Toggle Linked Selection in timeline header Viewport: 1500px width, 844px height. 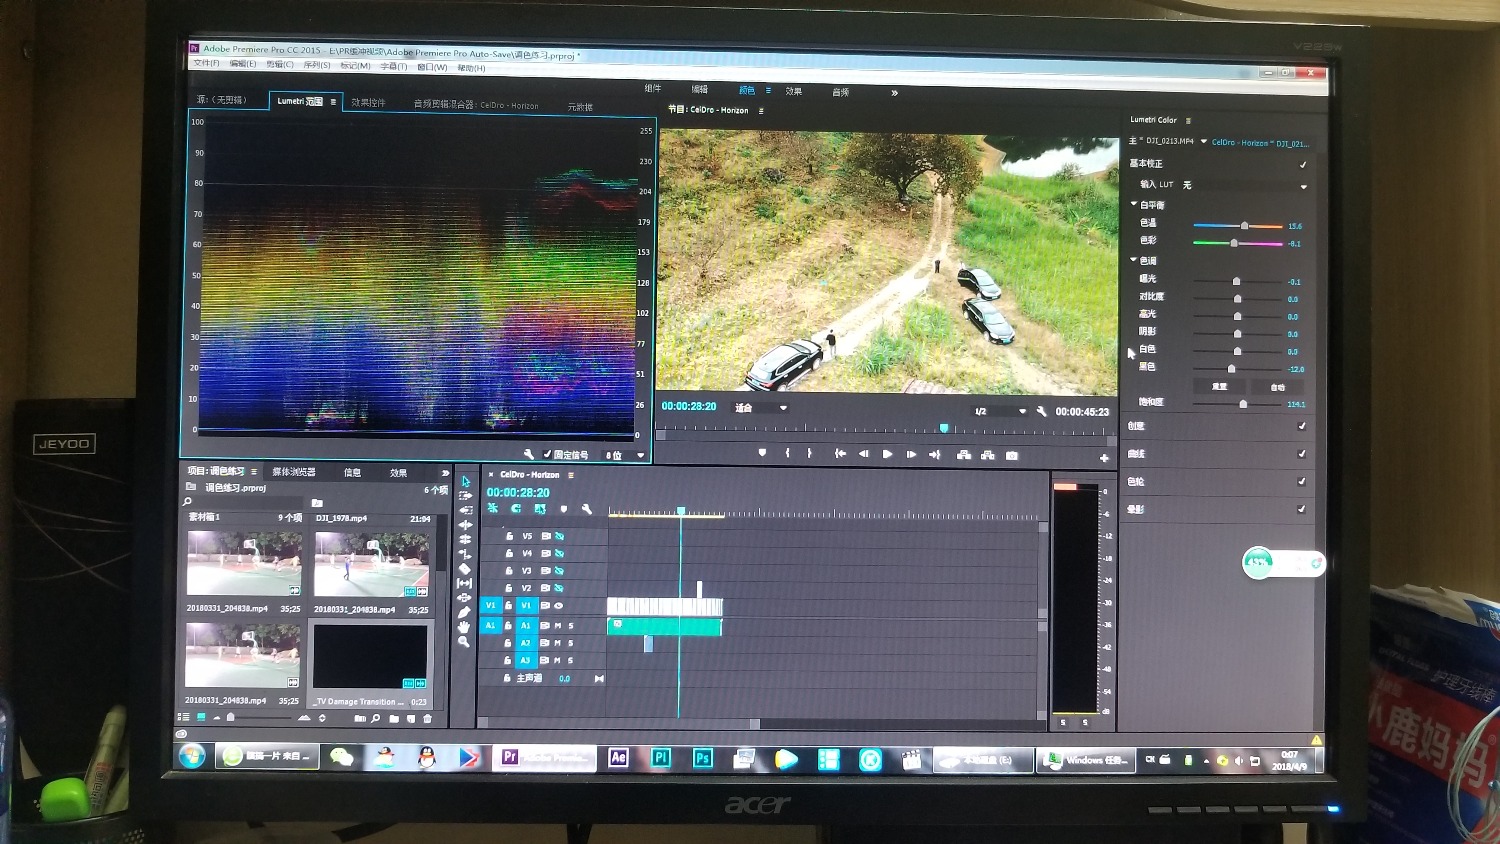coord(540,509)
